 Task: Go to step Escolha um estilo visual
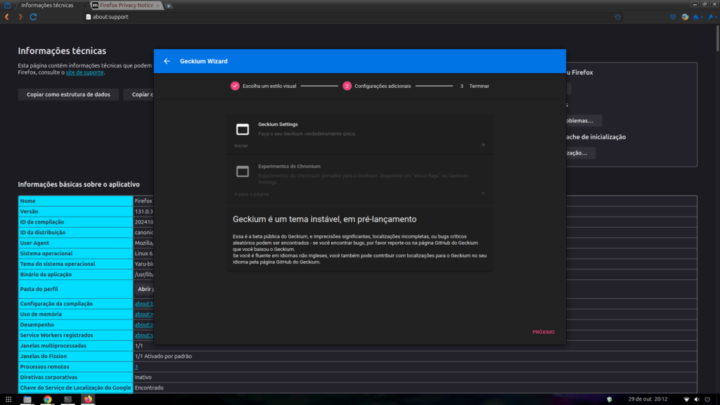264,86
